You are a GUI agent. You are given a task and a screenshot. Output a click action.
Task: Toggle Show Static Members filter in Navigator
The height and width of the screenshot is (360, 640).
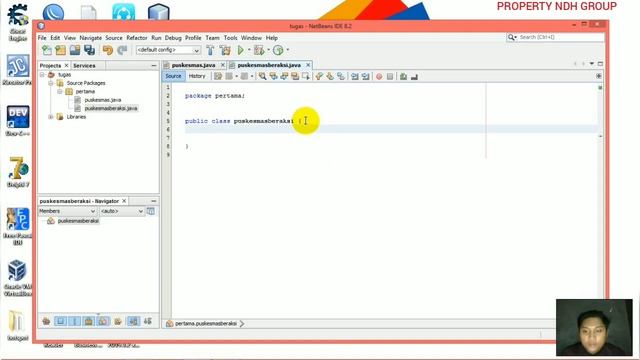pyautogui.click(x=75, y=322)
